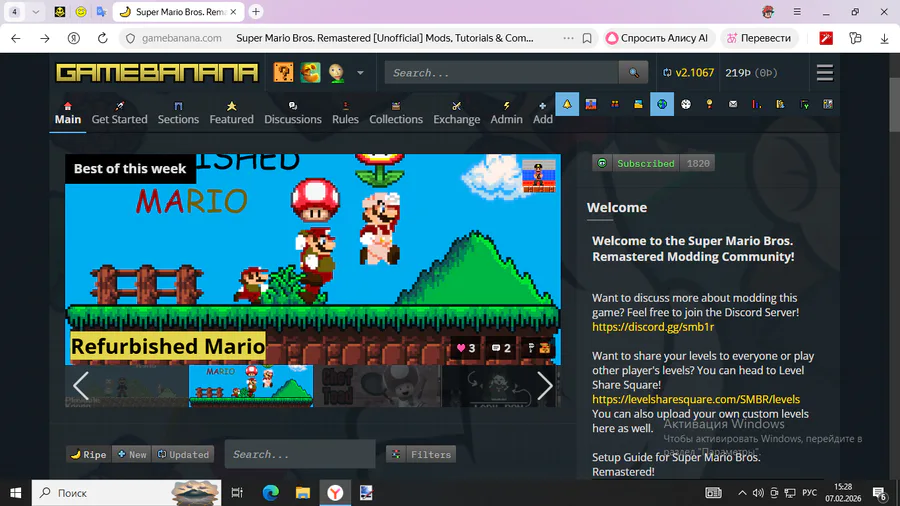Open the user avatar profile icon
The height and width of the screenshot is (506, 900).
pyautogui.click(x=591, y=104)
